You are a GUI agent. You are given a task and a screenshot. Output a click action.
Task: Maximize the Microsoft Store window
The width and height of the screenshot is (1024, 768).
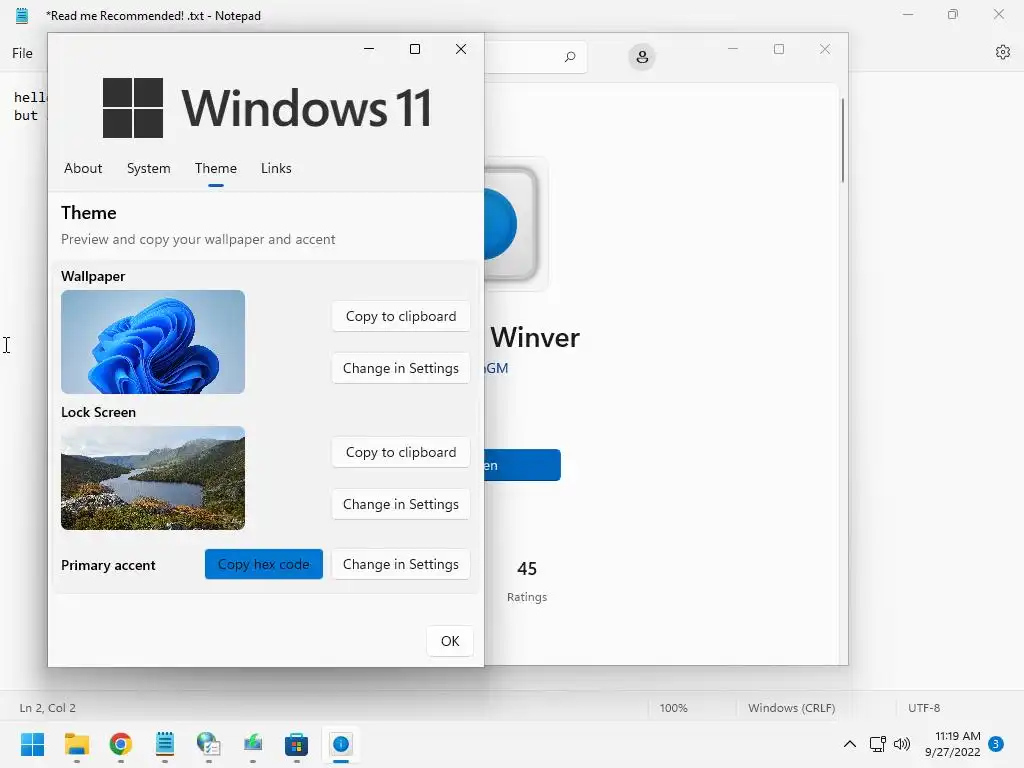[778, 49]
